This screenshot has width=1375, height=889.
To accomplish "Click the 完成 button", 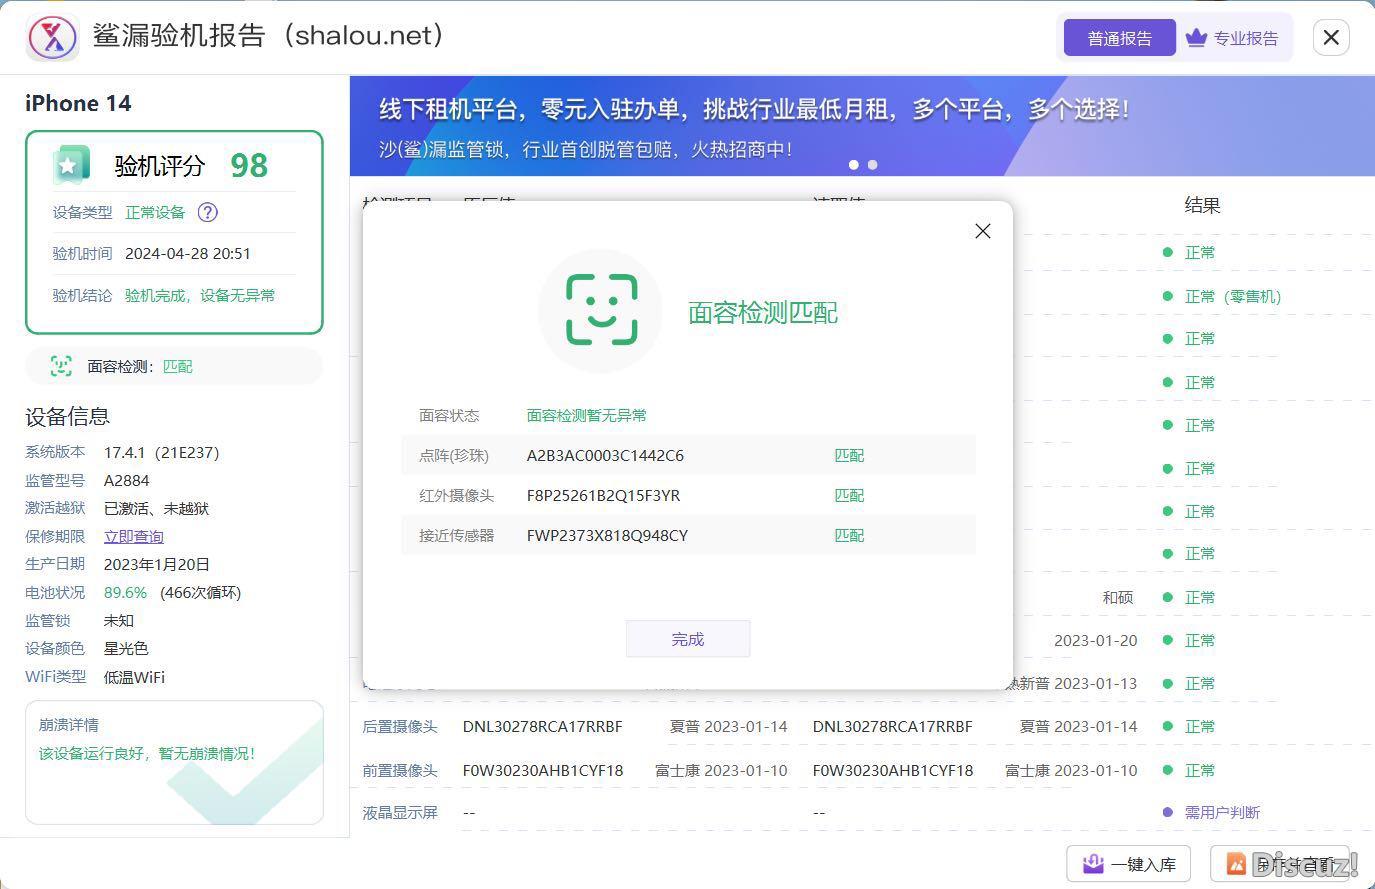I will click(x=688, y=639).
